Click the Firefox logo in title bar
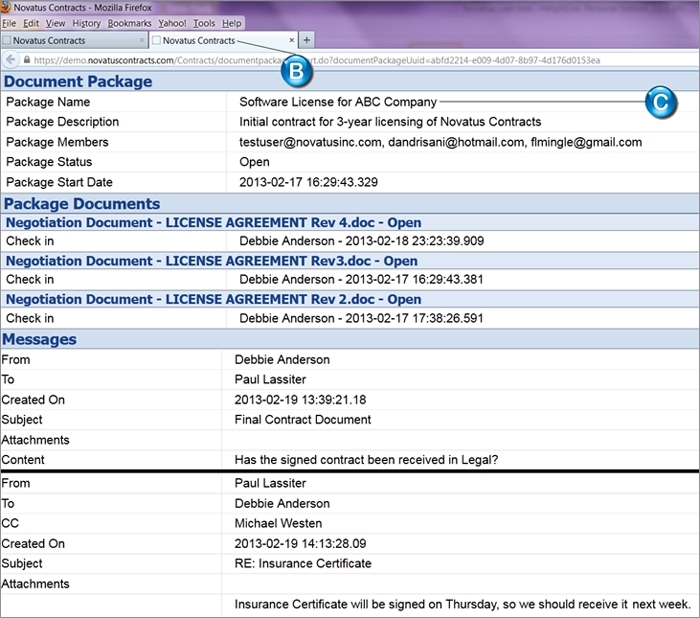Screen dimensions: 700x618 (6, 7)
